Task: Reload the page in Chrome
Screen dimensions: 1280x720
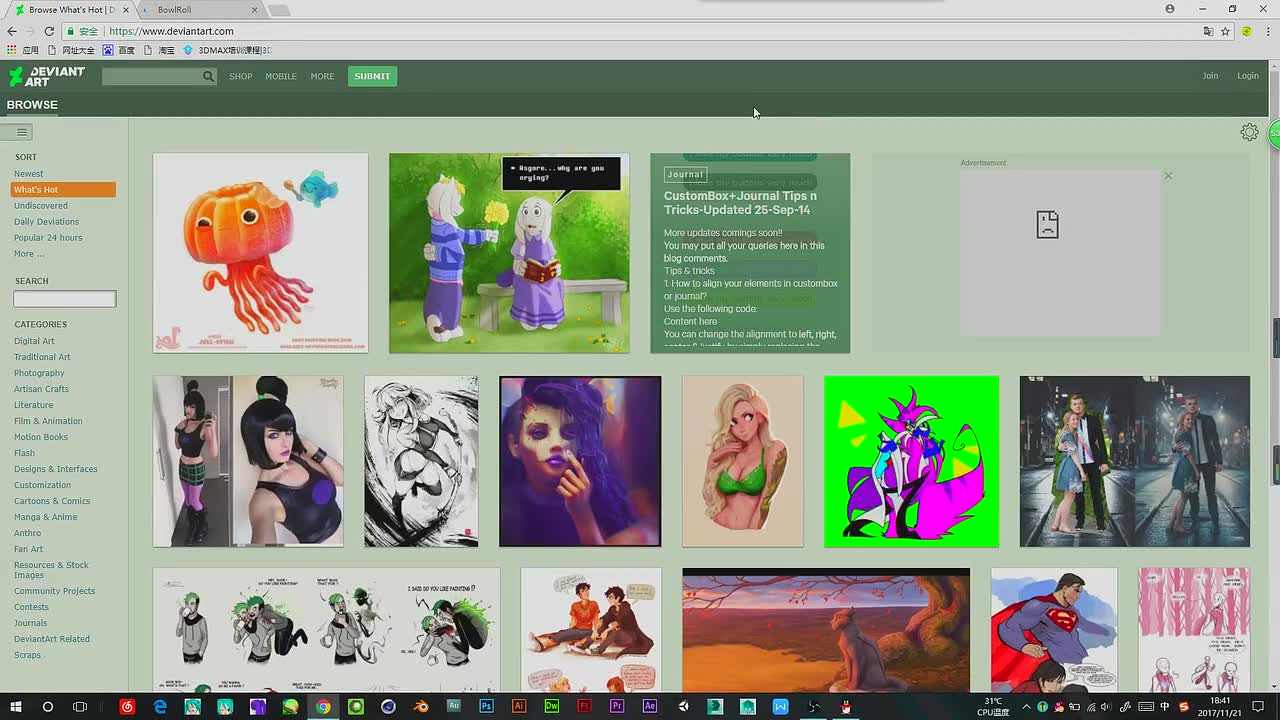Action: tap(49, 31)
